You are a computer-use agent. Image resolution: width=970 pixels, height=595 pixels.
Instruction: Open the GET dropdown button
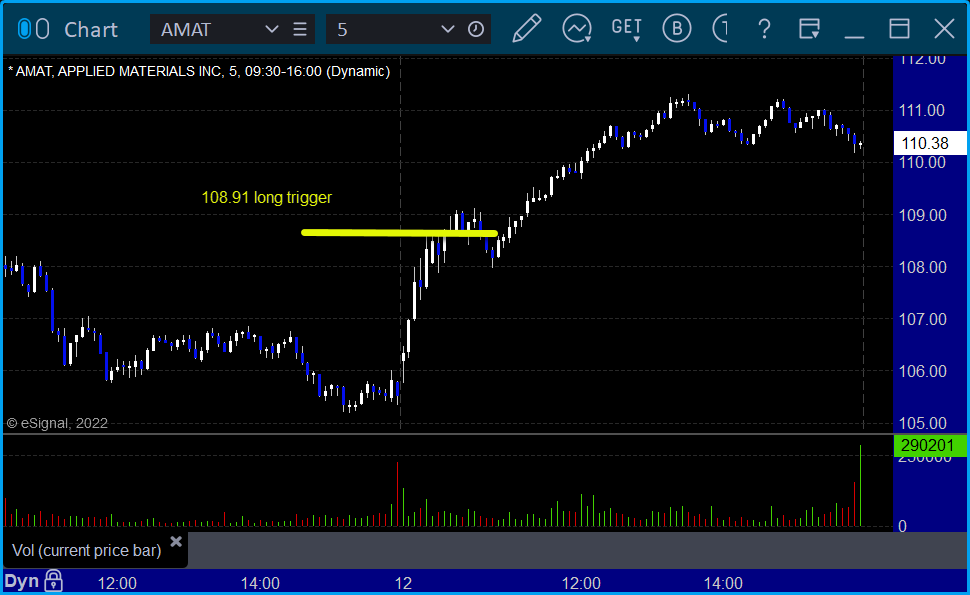(627, 29)
